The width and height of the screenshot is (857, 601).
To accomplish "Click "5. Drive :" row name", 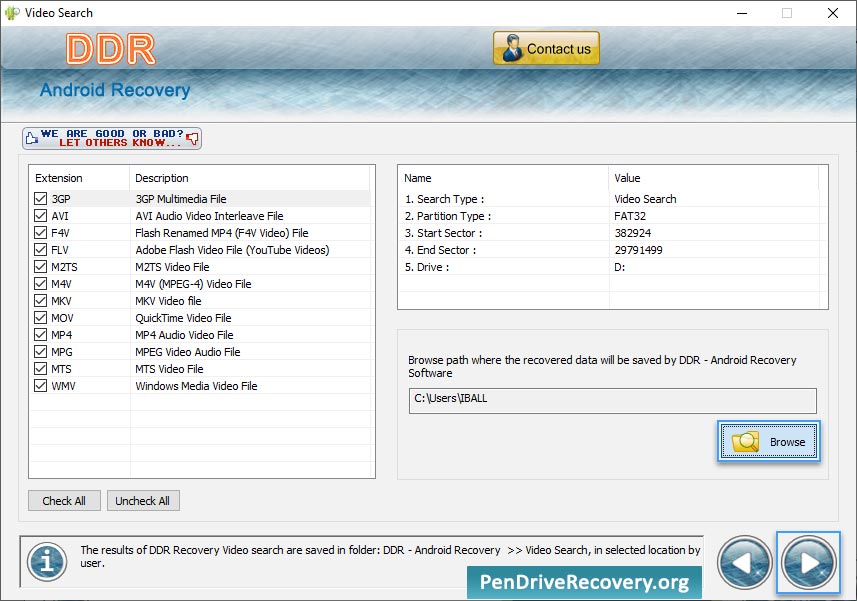I will pyautogui.click(x=427, y=267).
